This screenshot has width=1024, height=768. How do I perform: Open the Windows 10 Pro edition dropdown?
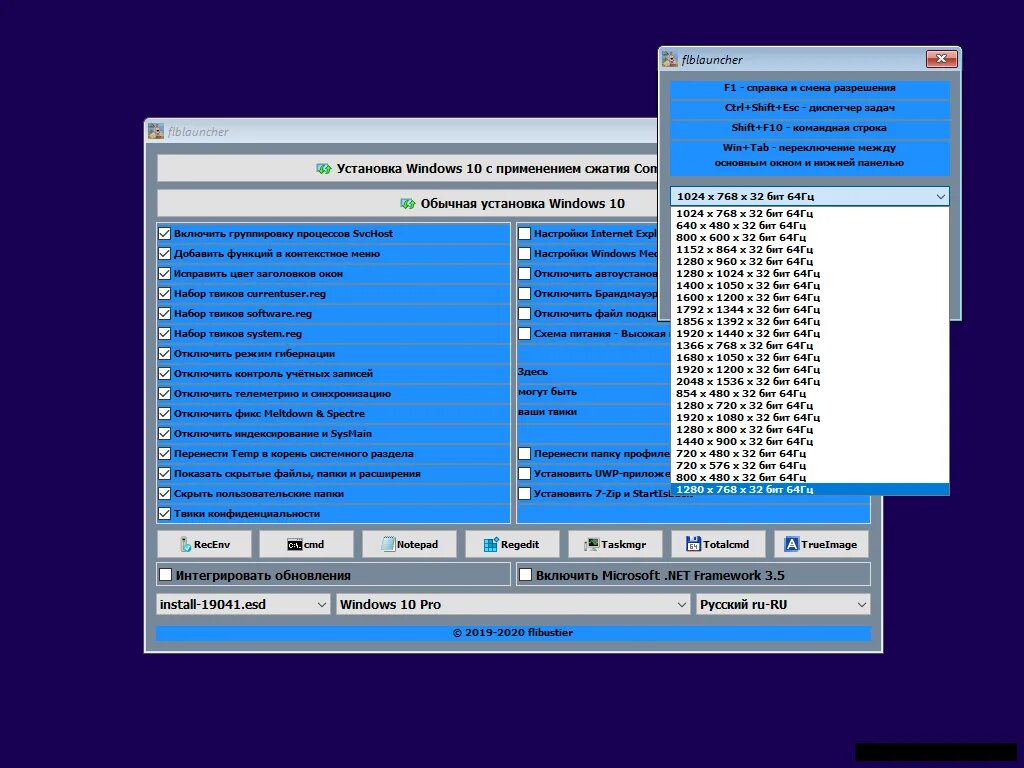coord(513,605)
